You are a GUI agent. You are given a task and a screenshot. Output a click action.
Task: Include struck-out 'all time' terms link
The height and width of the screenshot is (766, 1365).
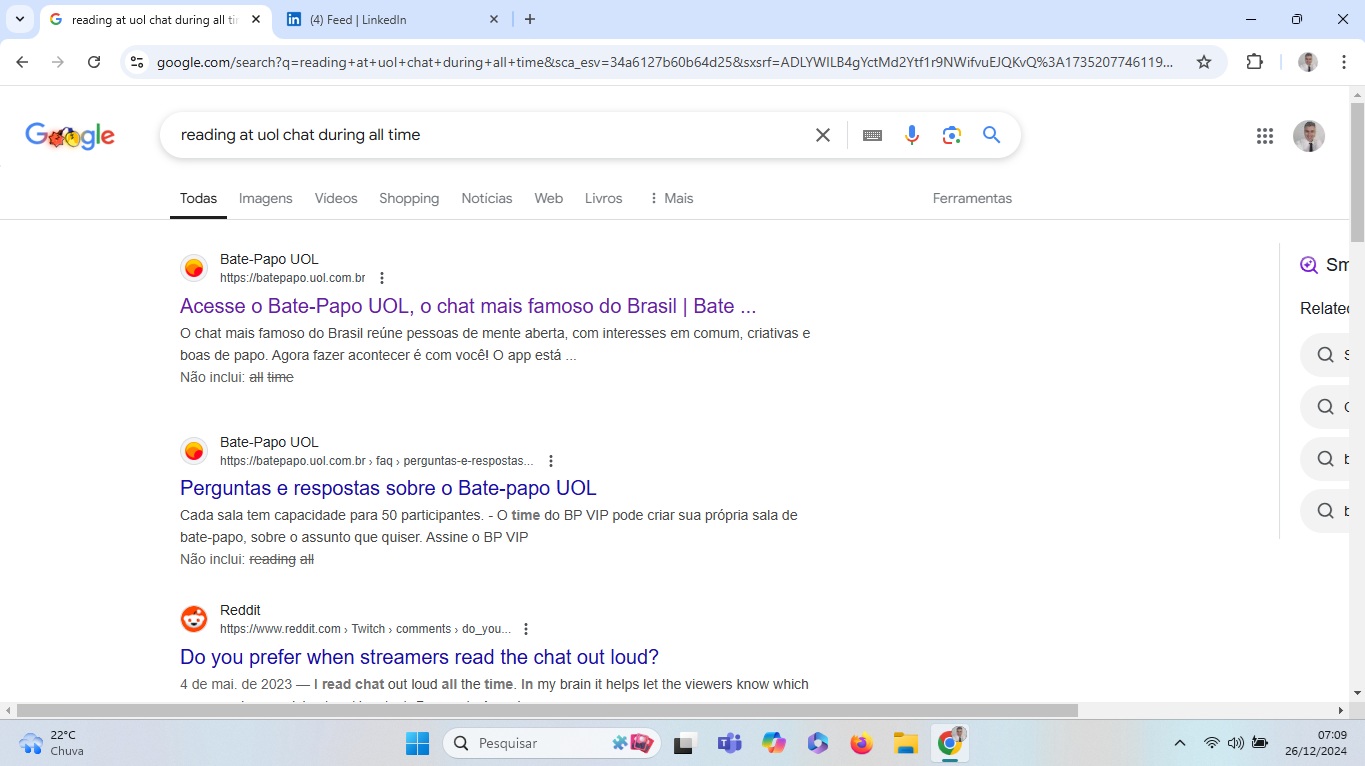tap(271, 377)
